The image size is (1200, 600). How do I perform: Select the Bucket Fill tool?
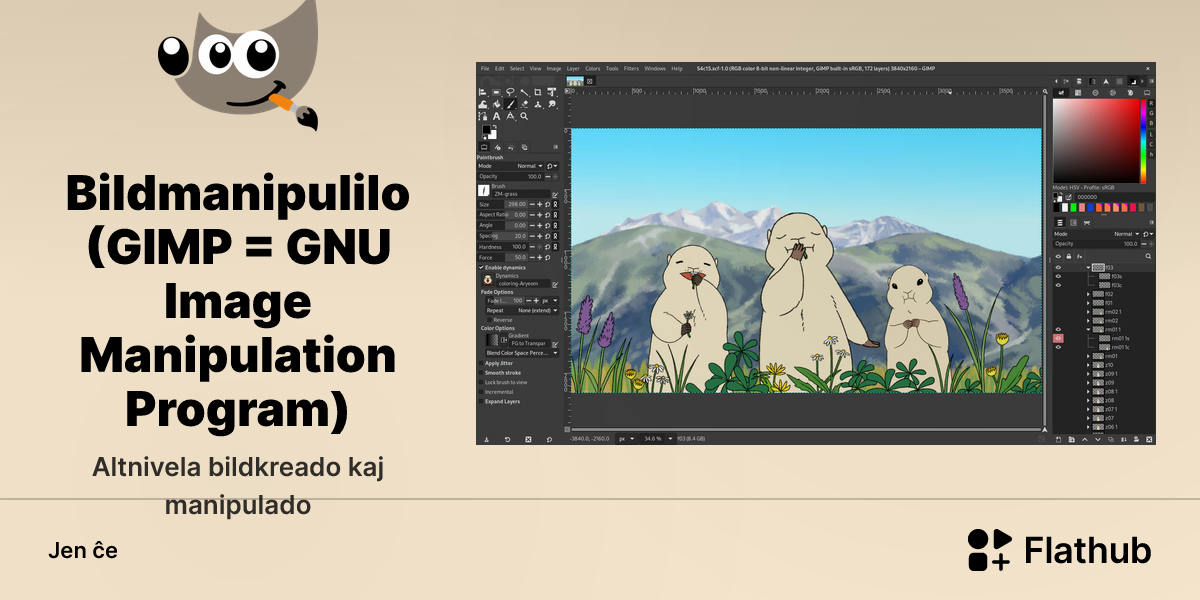(x=496, y=104)
